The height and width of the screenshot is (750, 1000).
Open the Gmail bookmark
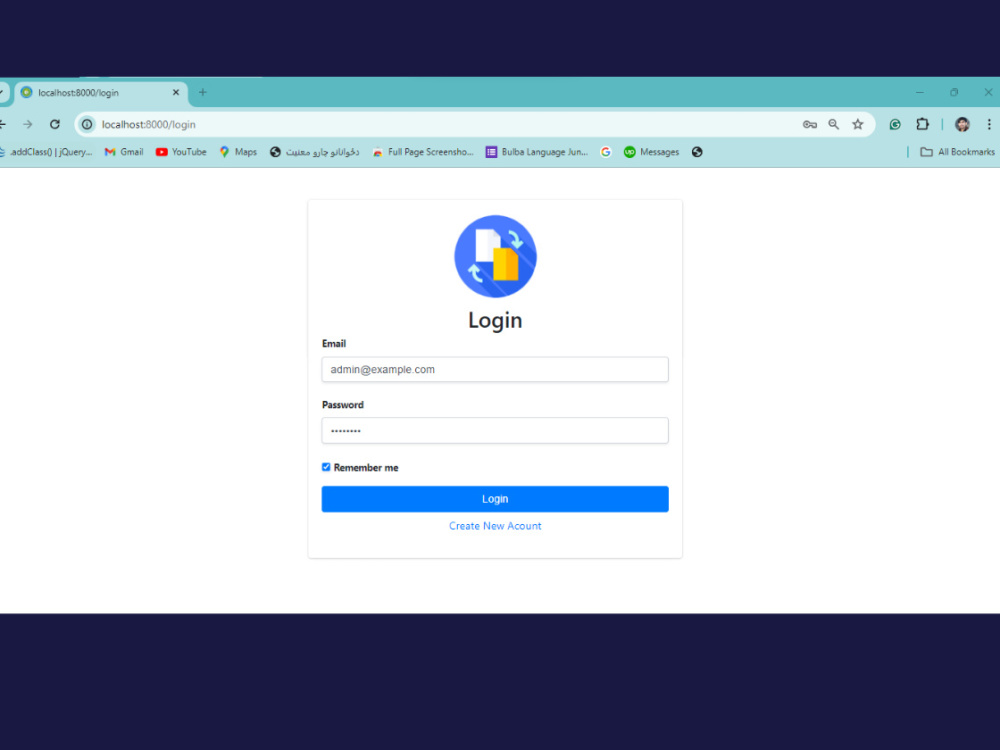click(x=124, y=152)
